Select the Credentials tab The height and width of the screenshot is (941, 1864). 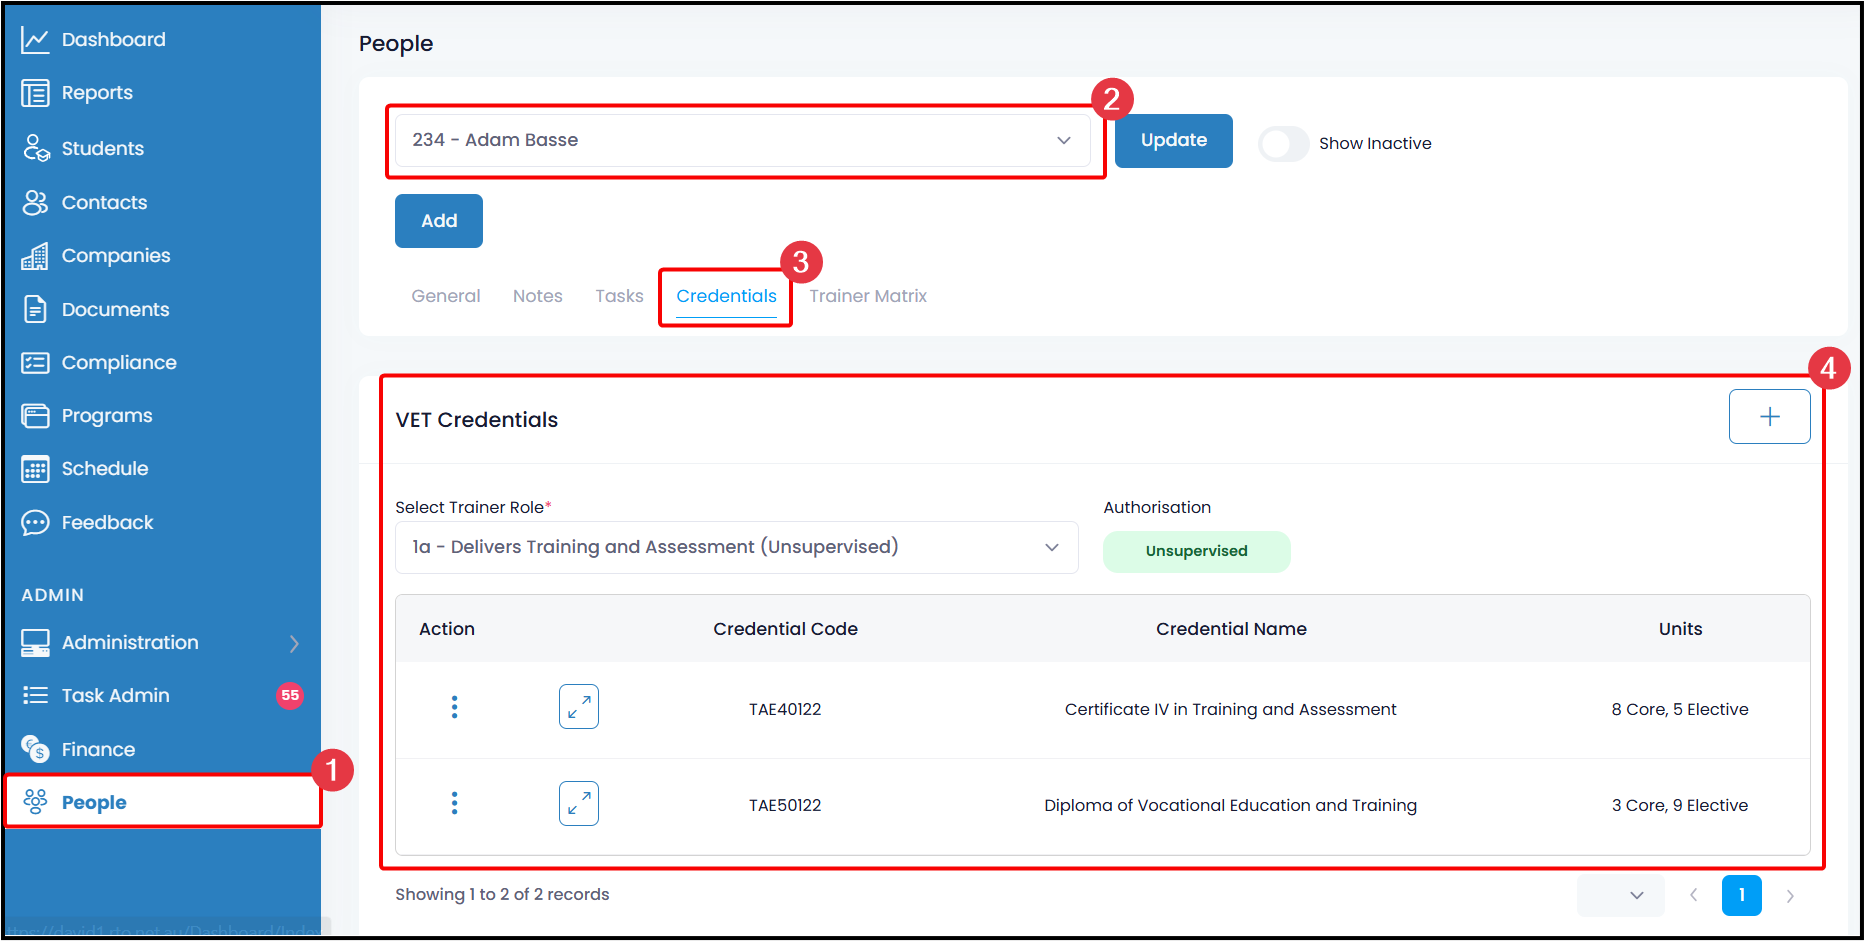click(x=727, y=296)
